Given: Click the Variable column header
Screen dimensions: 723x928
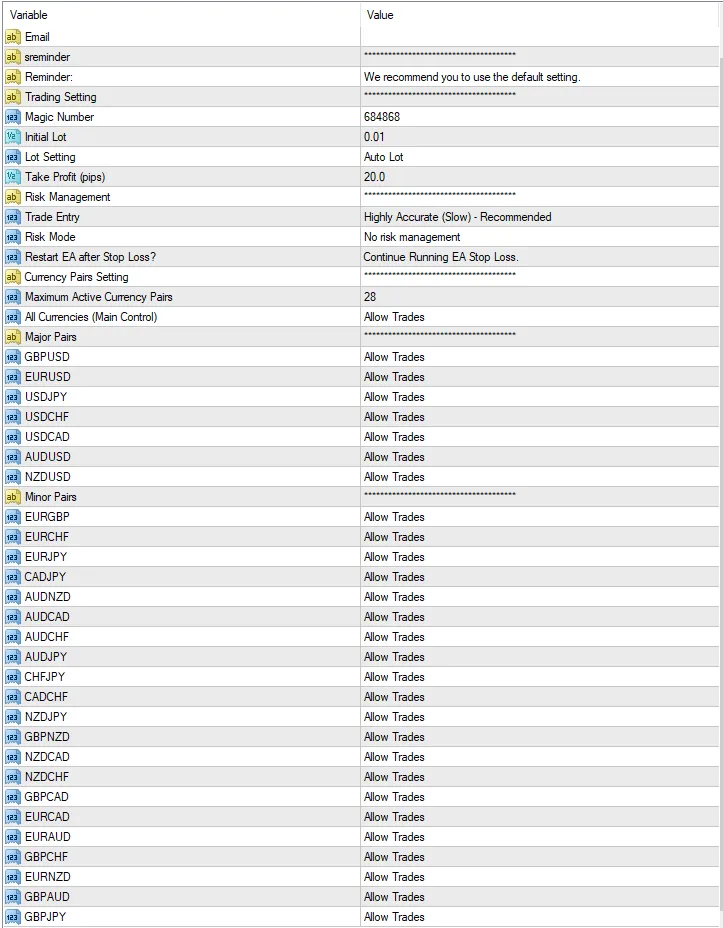Looking at the screenshot, I should [x=28, y=15].
